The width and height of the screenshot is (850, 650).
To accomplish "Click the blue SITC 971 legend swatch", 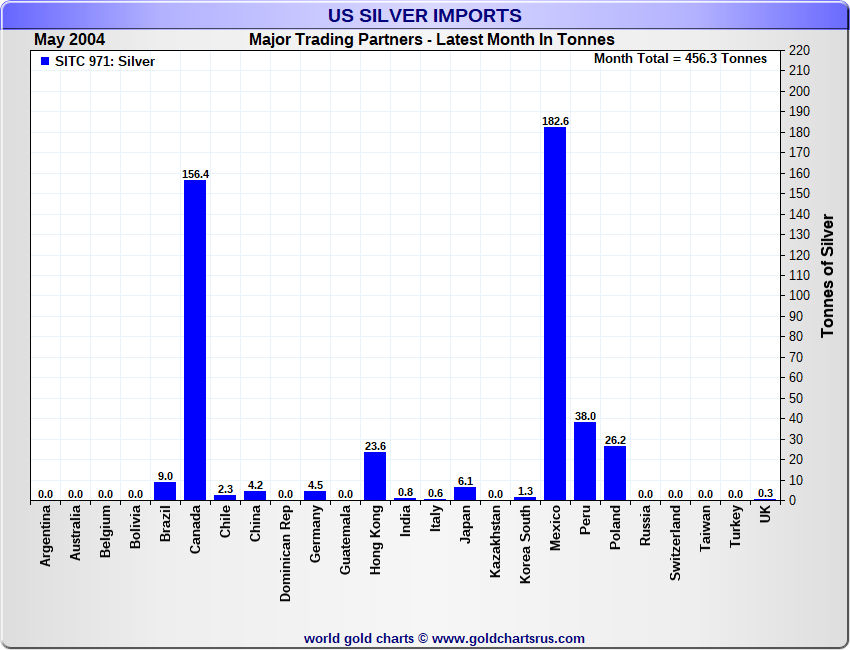I will [x=45, y=61].
